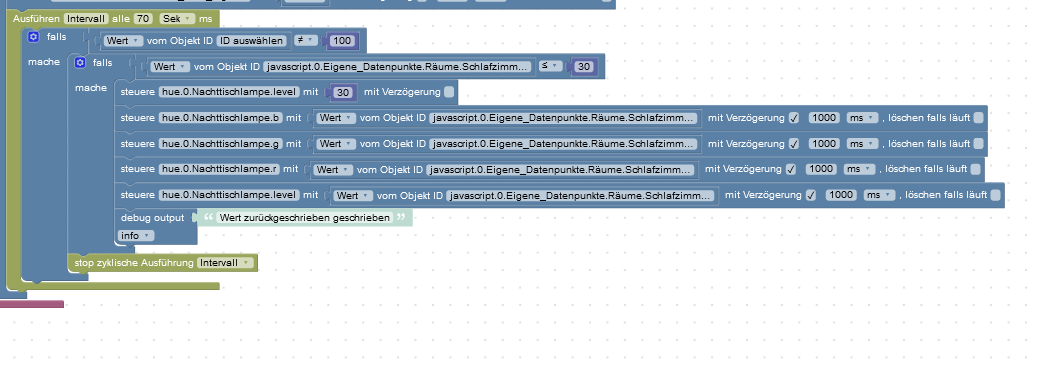Screen dimensions: 1038x370
Task: Click 'ID auswählen' object ID field
Action: [x=252, y=41]
